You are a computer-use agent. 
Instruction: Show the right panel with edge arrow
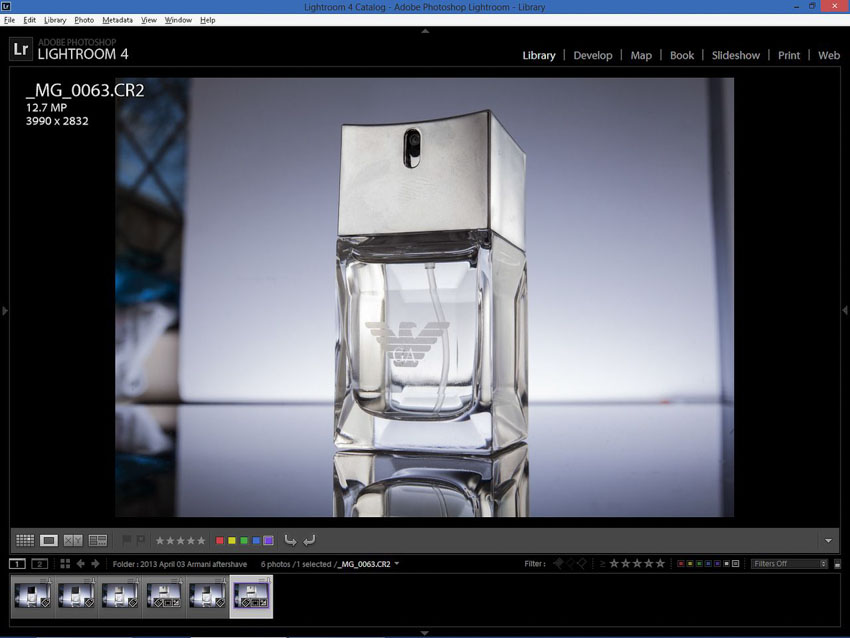(845, 311)
